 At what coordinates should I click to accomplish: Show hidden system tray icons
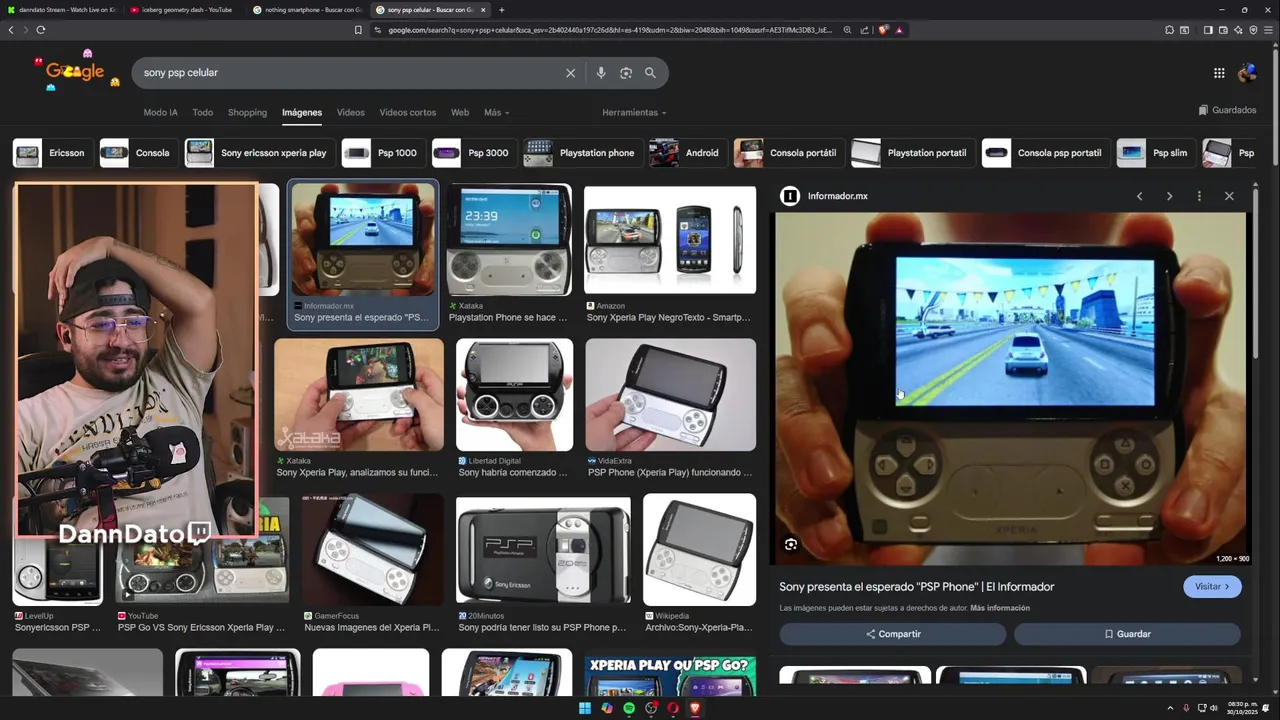(1170, 708)
